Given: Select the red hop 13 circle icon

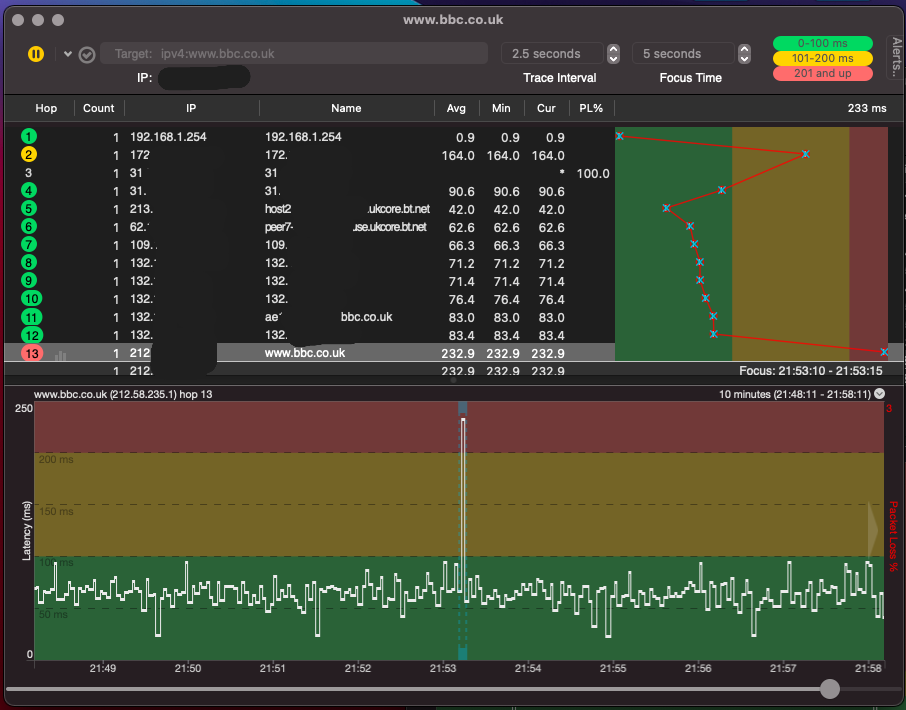Looking at the screenshot, I should pos(31,353).
